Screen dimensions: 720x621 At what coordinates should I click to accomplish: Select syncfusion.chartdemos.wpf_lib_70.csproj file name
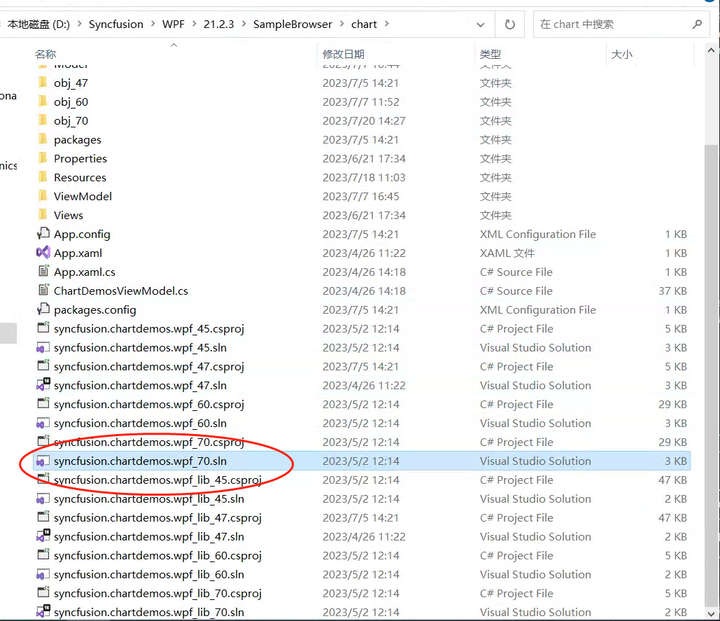tap(158, 593)
